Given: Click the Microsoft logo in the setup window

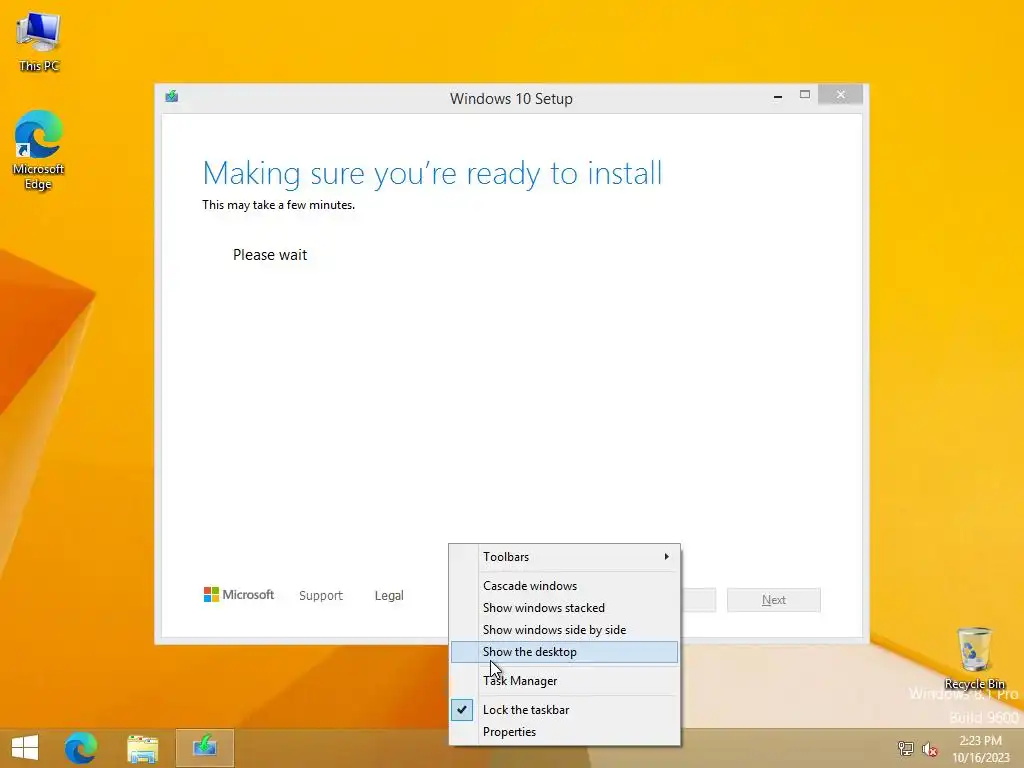Looking at the screenshot, I should (x=239, y=594).
